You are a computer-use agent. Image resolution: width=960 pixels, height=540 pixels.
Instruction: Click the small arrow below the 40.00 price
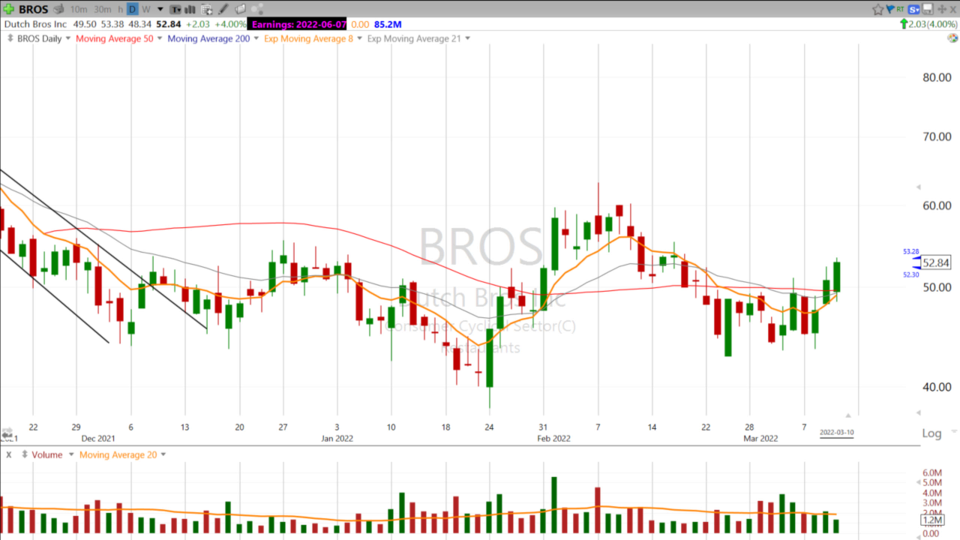918,413
